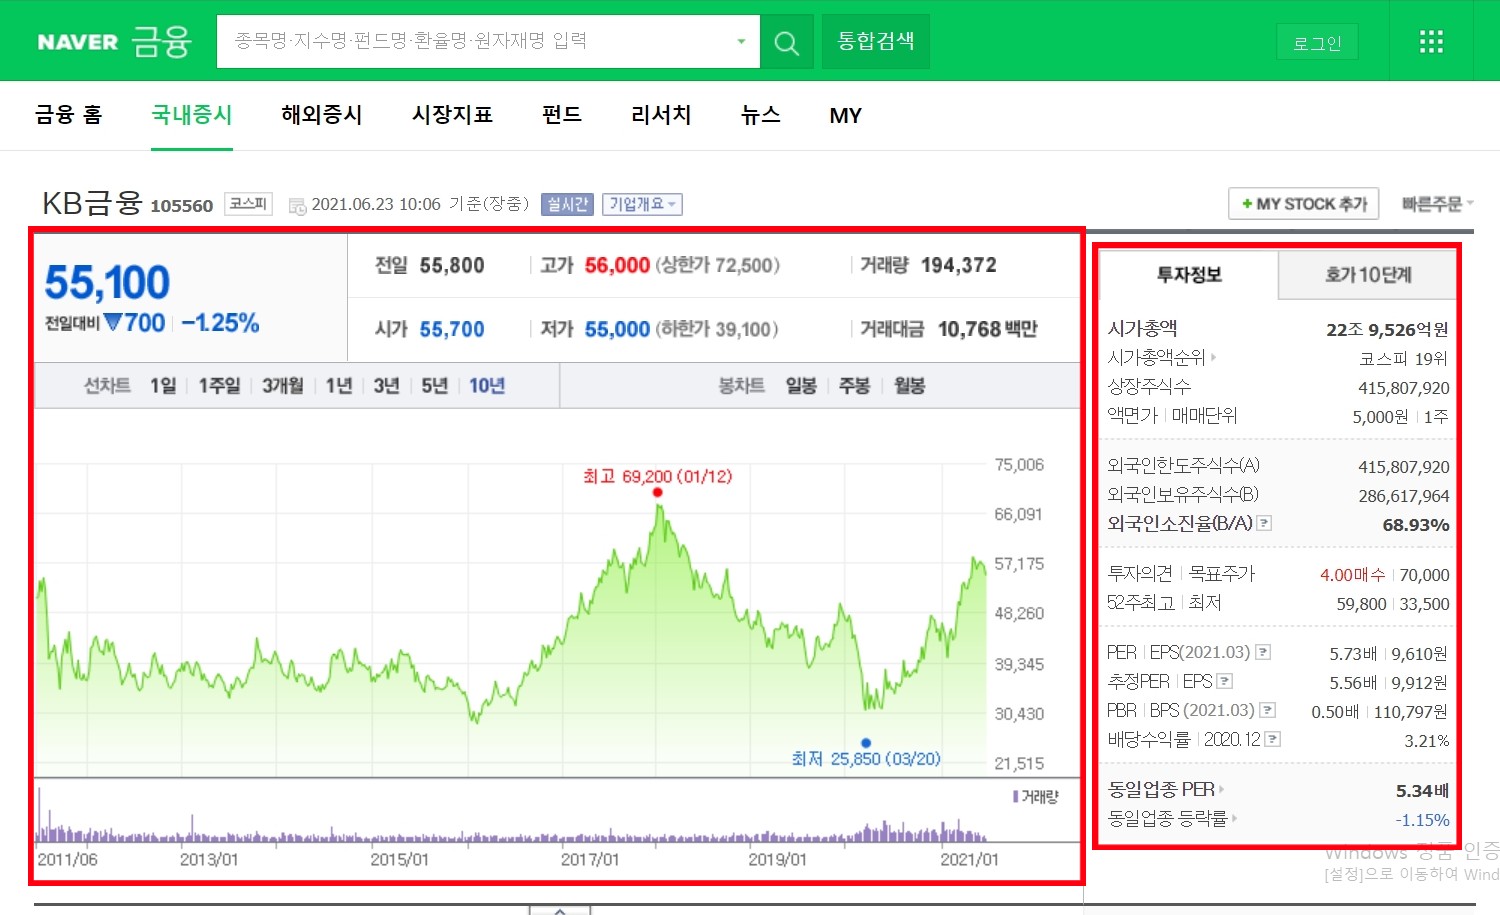
Task: Click the 거래량 volume chart legend
Action: point(1036,797)
